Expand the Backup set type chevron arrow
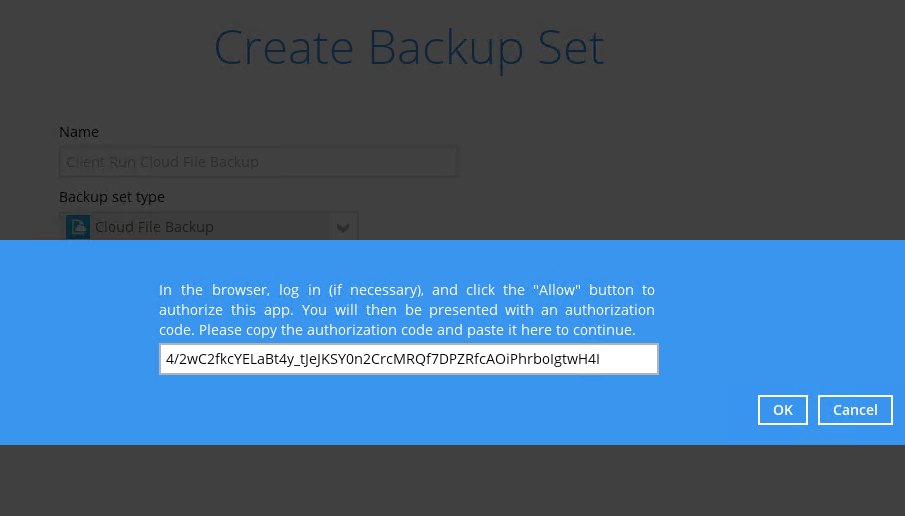905x516 pixels. point(343,227)
